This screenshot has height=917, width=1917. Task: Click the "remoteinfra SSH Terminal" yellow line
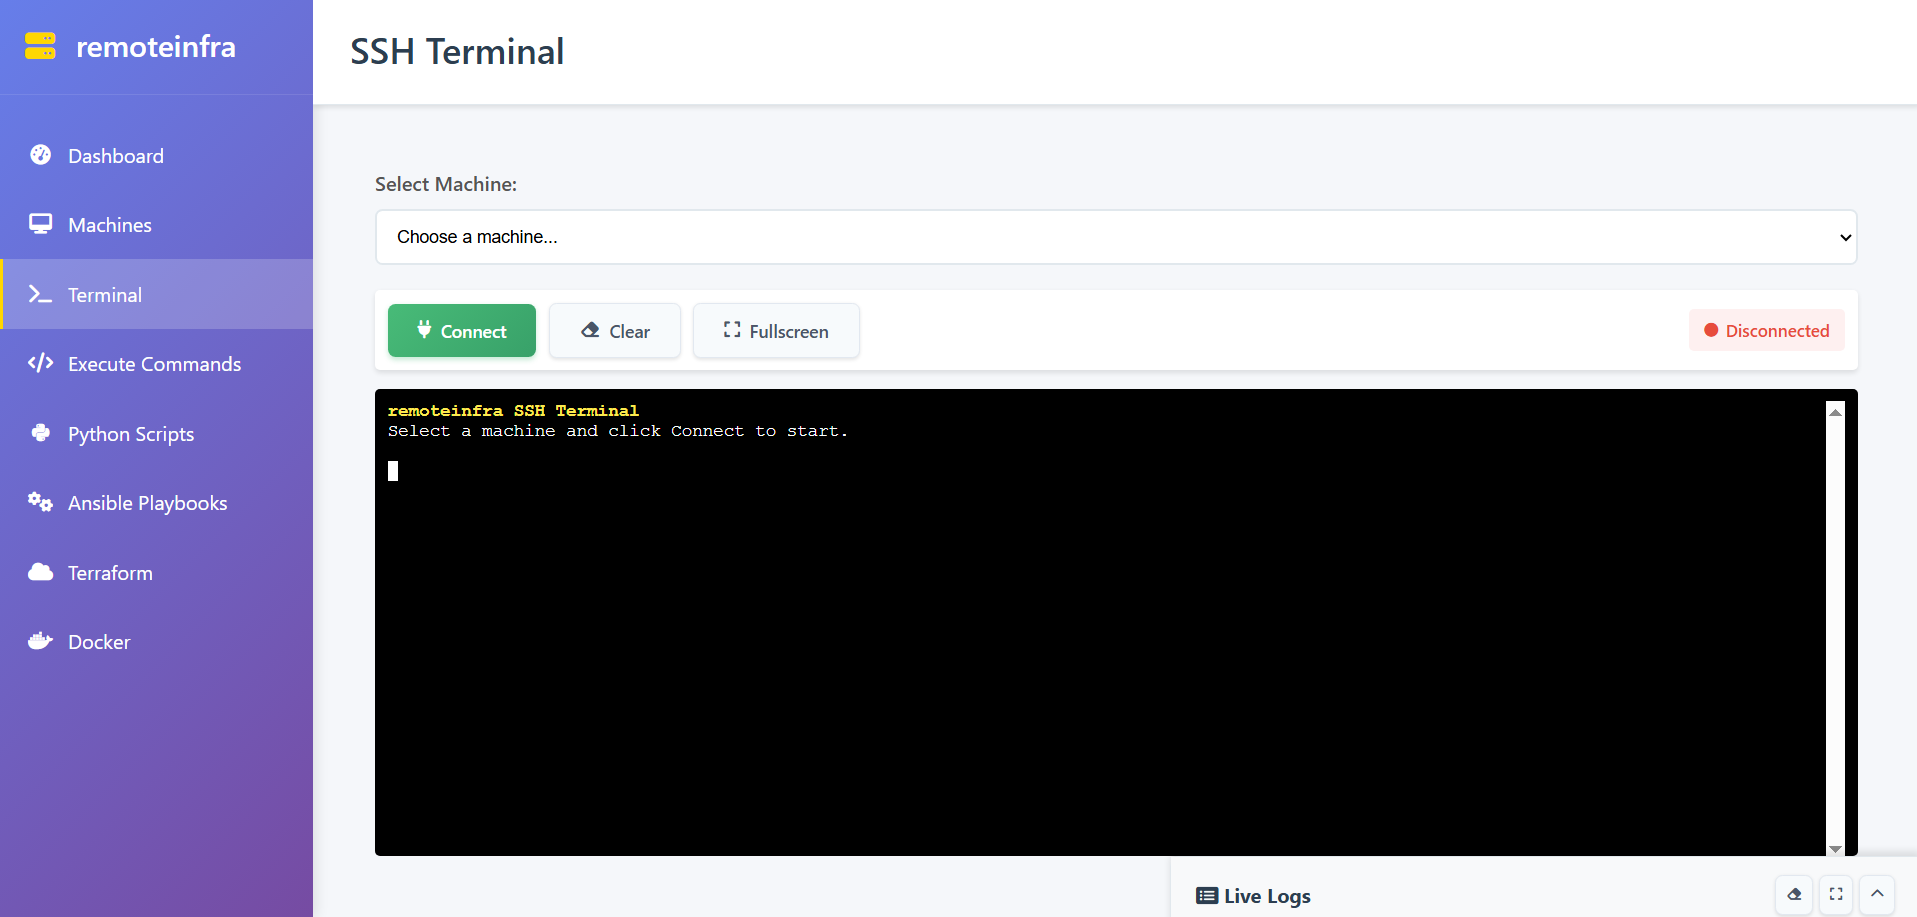point(513,410)
